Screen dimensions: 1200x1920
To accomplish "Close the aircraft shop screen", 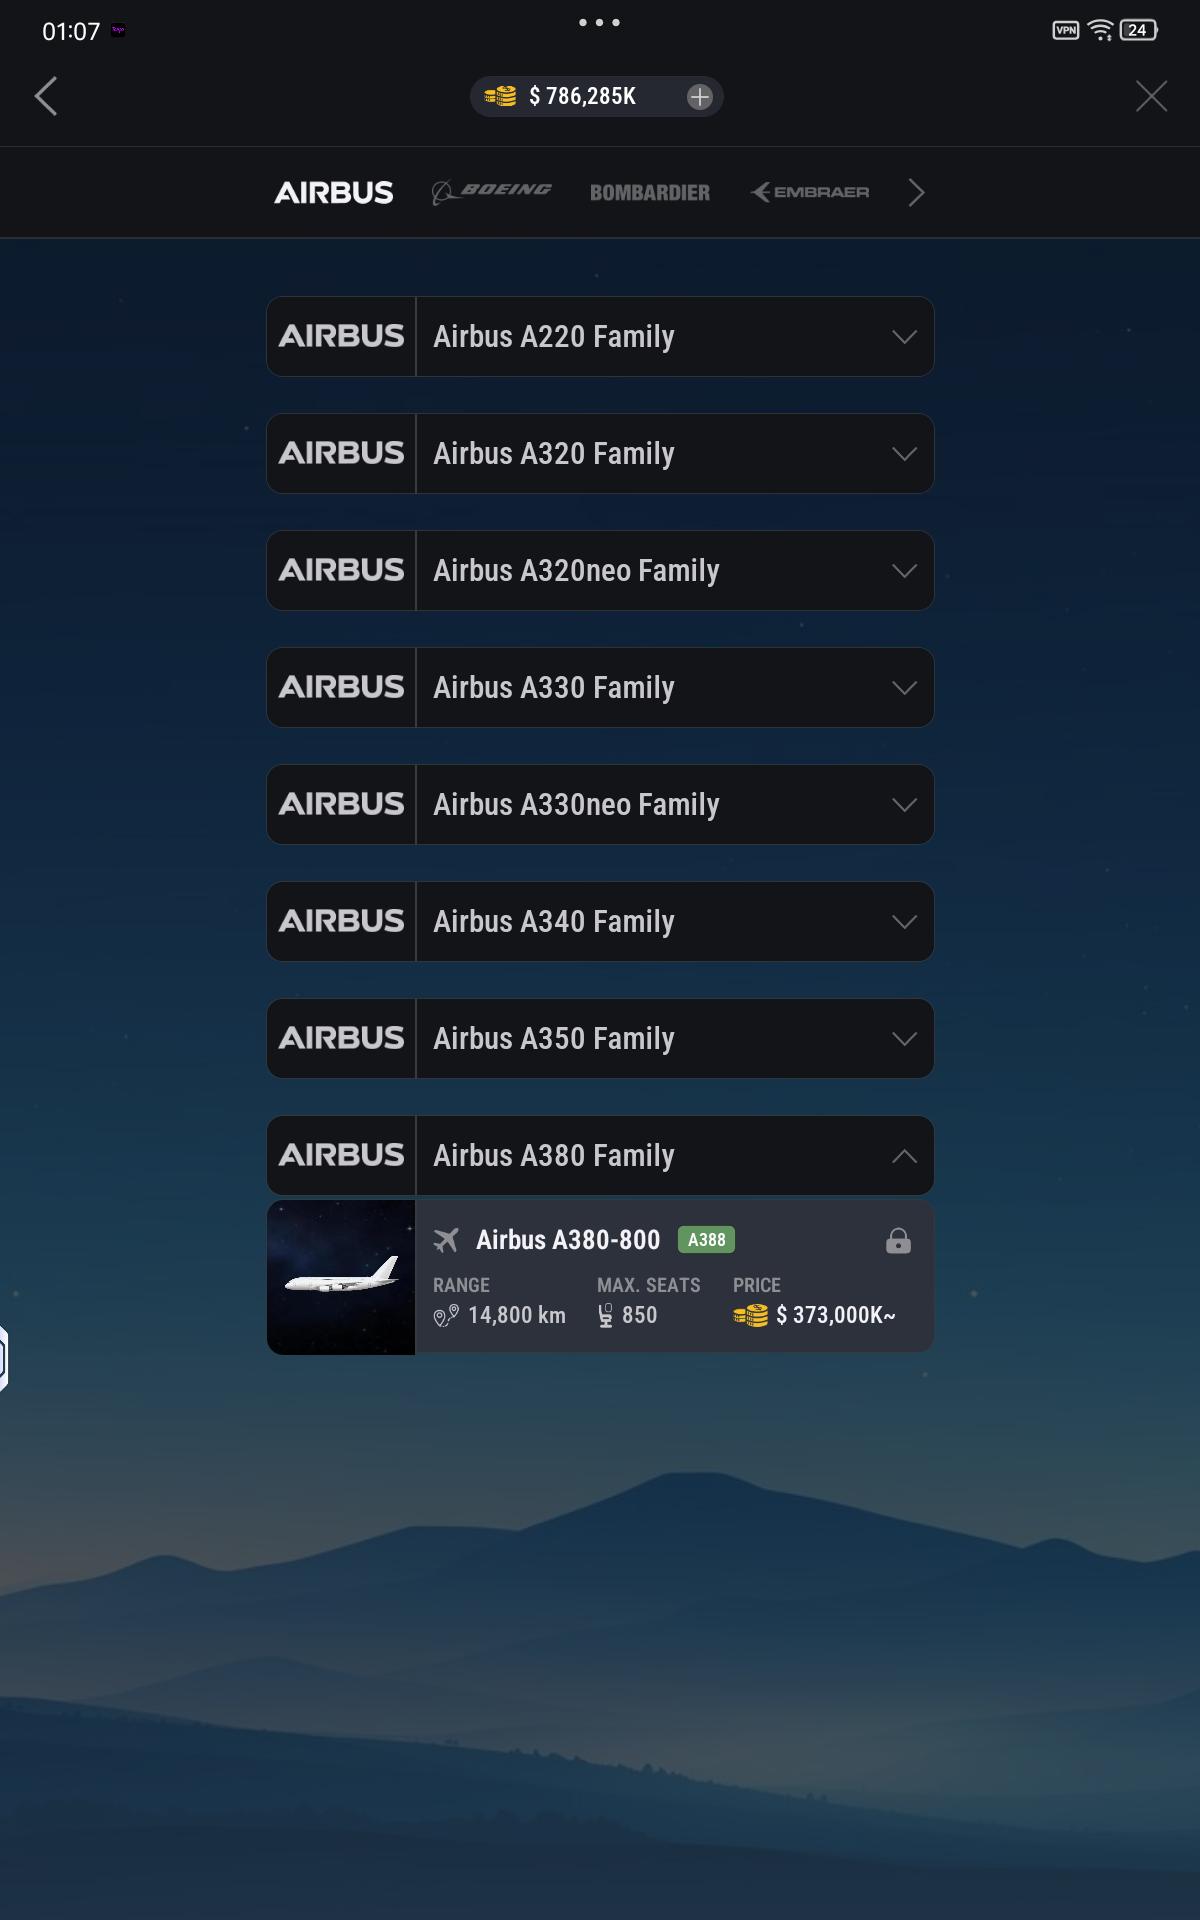I will point(1152,96).
